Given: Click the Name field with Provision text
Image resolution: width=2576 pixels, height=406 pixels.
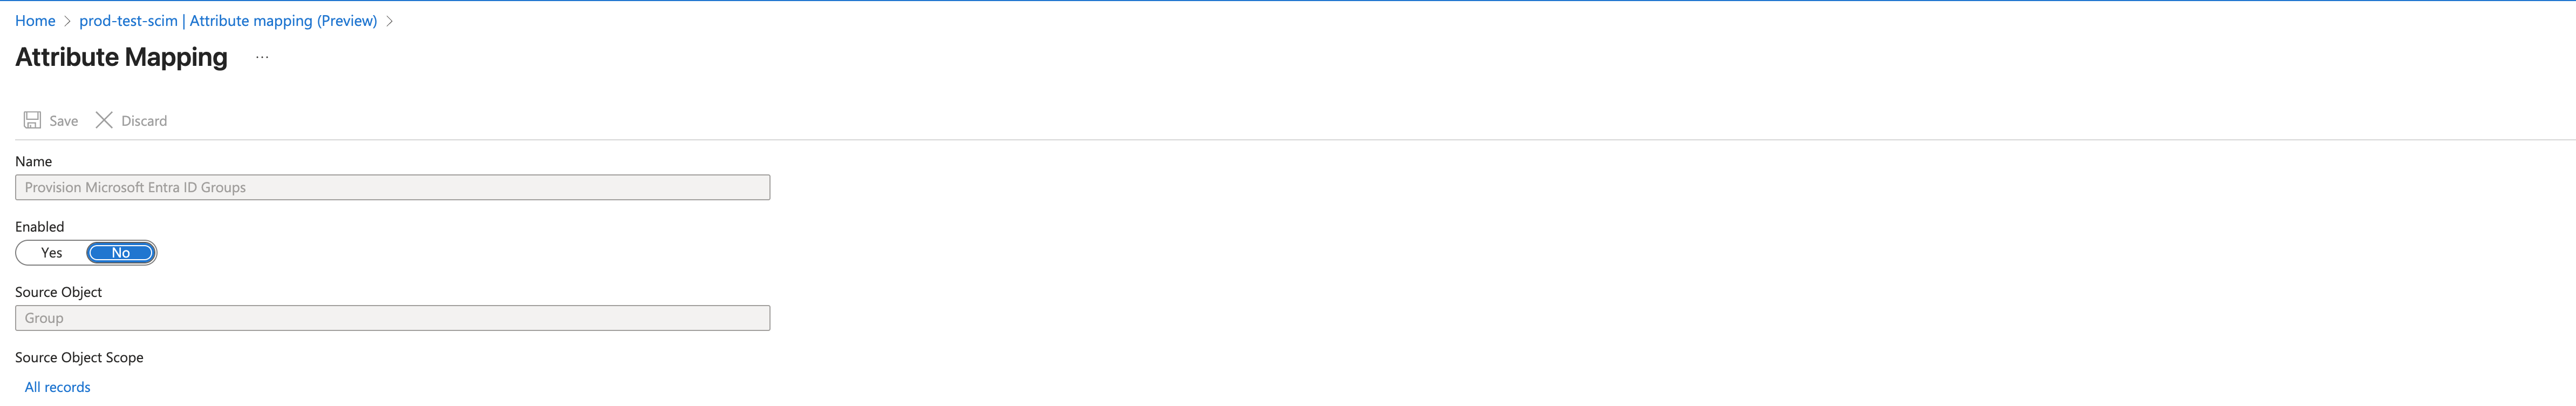Looking at the screenshot, I should pos(392,187).
